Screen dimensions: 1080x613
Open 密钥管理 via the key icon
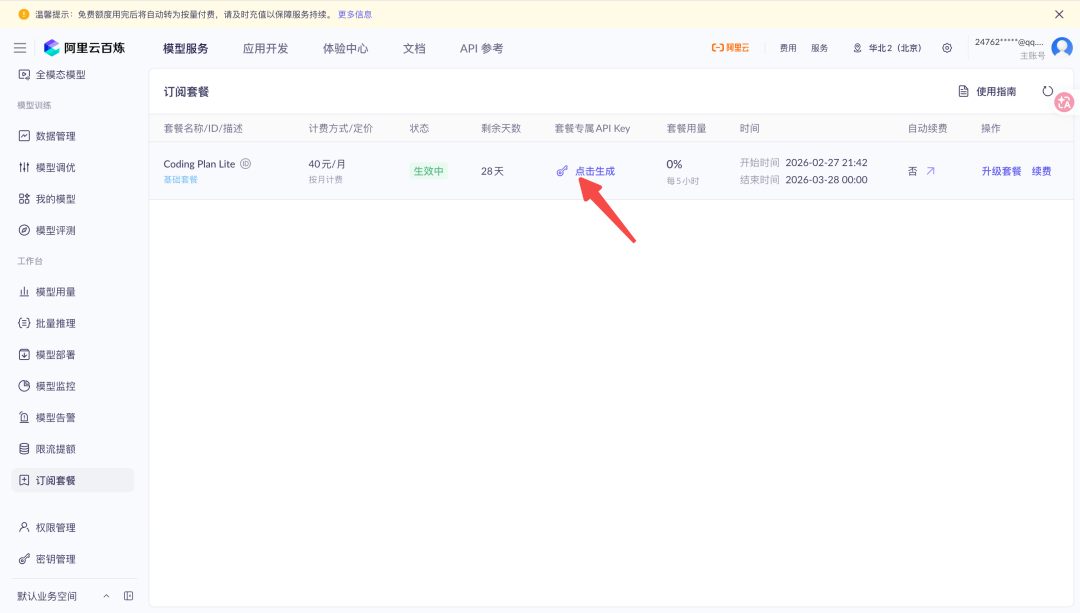coord(59,558)
